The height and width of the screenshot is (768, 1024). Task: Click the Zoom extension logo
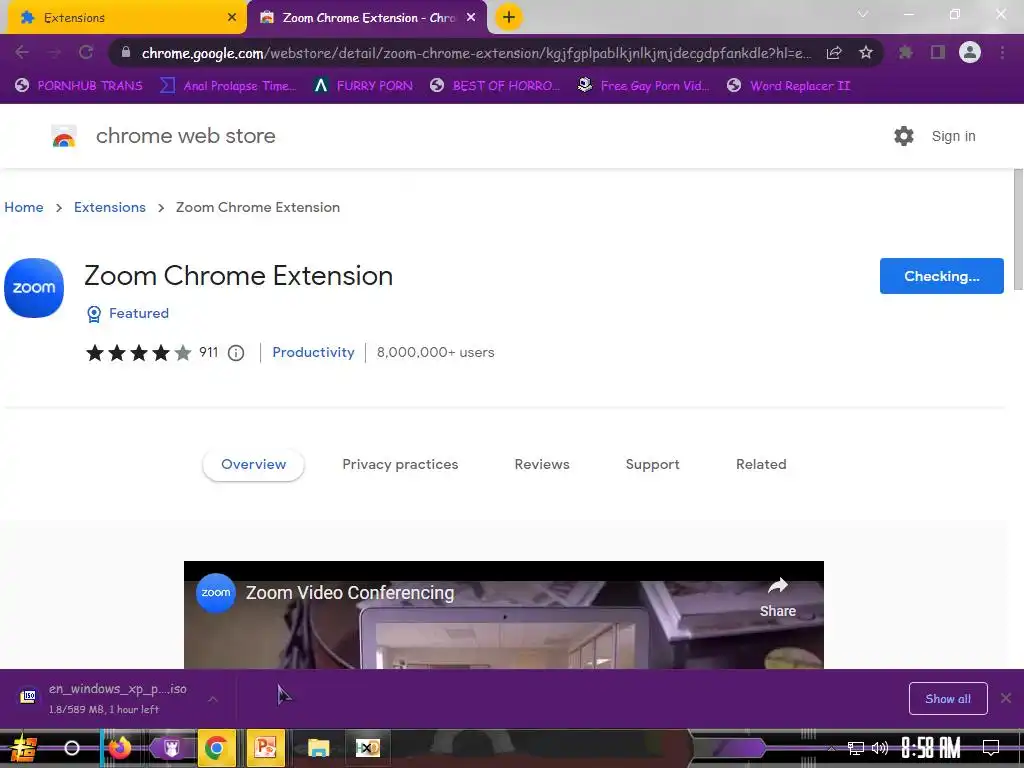click(34, 288)
